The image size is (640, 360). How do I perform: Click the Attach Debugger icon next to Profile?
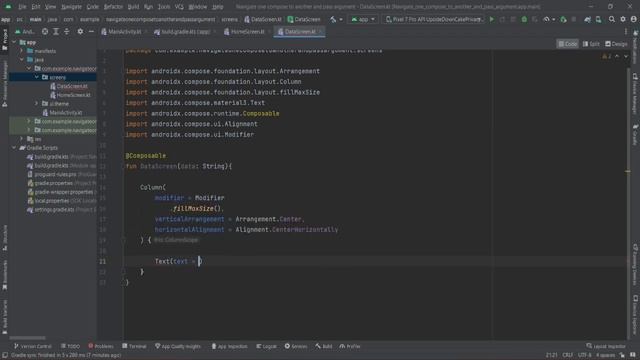click(563, 19)
